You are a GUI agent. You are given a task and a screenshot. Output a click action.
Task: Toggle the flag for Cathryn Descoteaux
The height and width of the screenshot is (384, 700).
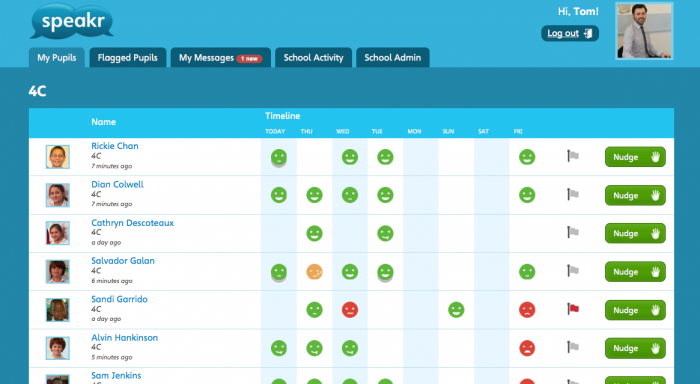click(573, 232)
